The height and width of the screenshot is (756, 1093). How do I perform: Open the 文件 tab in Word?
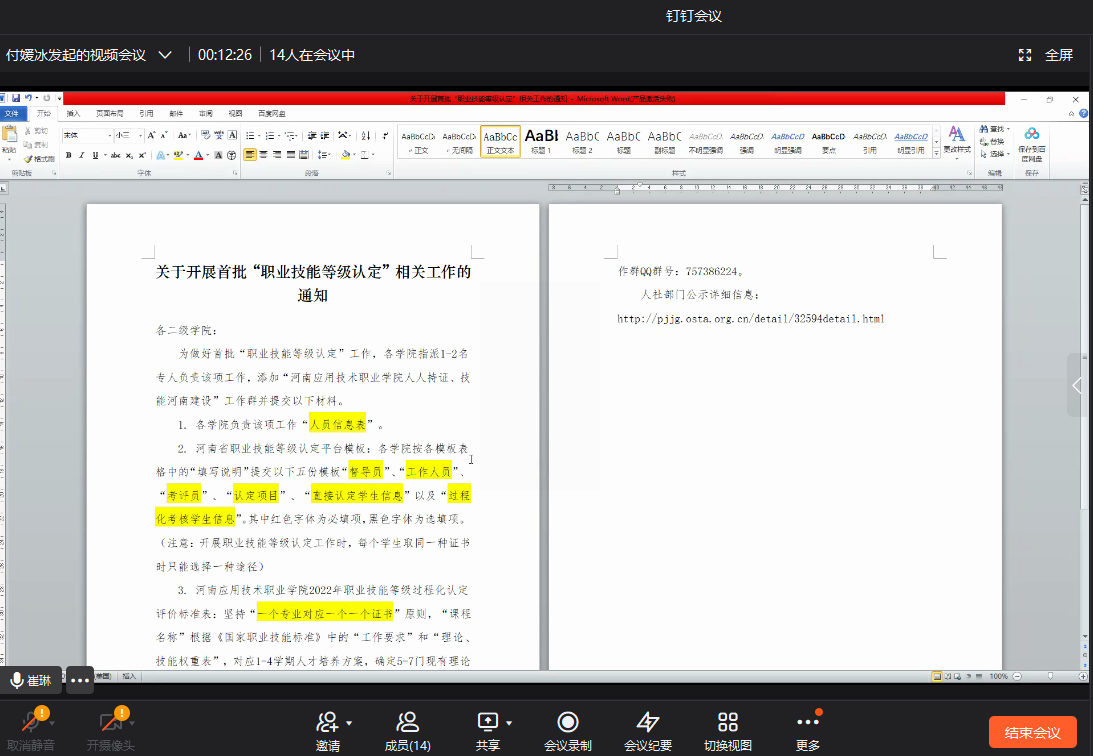tap(11, 114)
